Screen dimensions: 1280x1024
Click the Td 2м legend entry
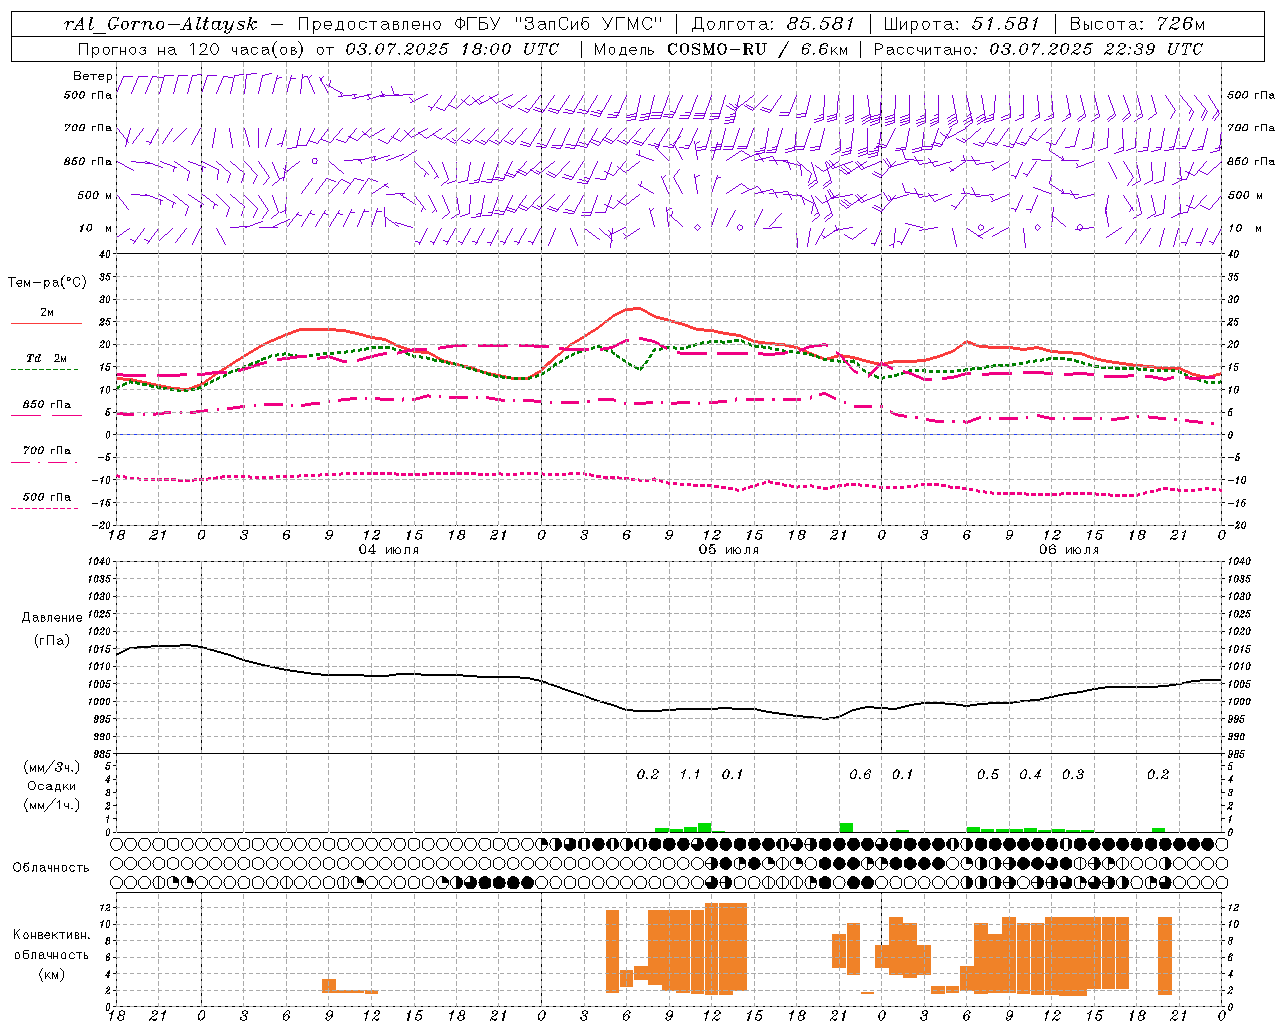point(47,358)
